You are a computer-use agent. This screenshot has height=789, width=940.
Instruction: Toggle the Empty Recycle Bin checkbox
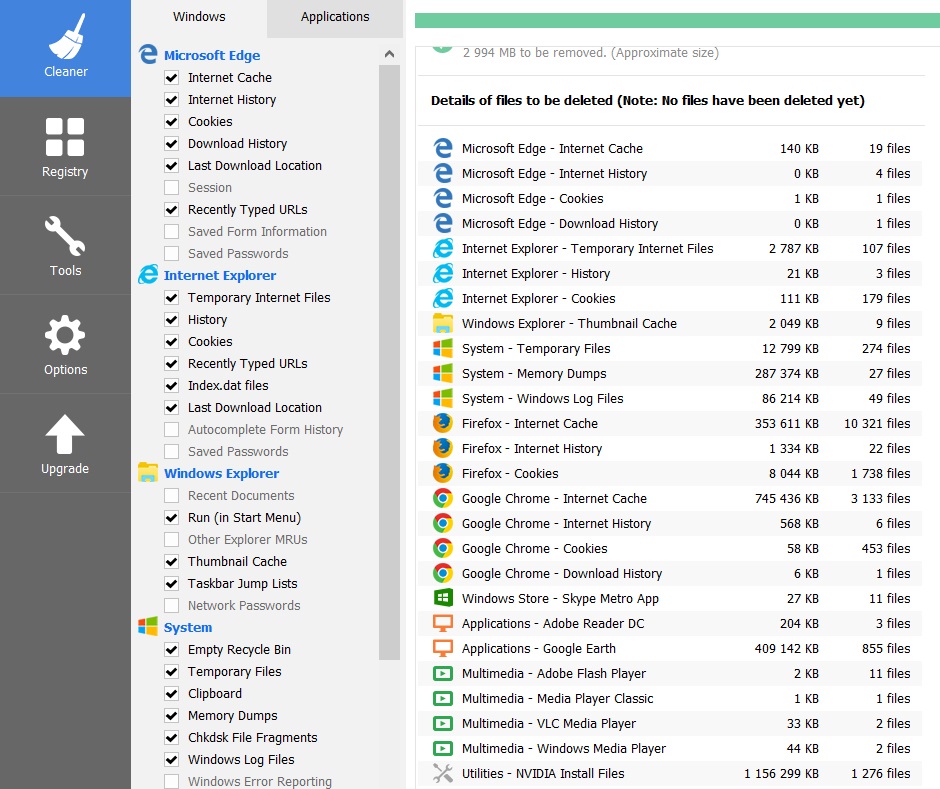[x=171, y=650]
